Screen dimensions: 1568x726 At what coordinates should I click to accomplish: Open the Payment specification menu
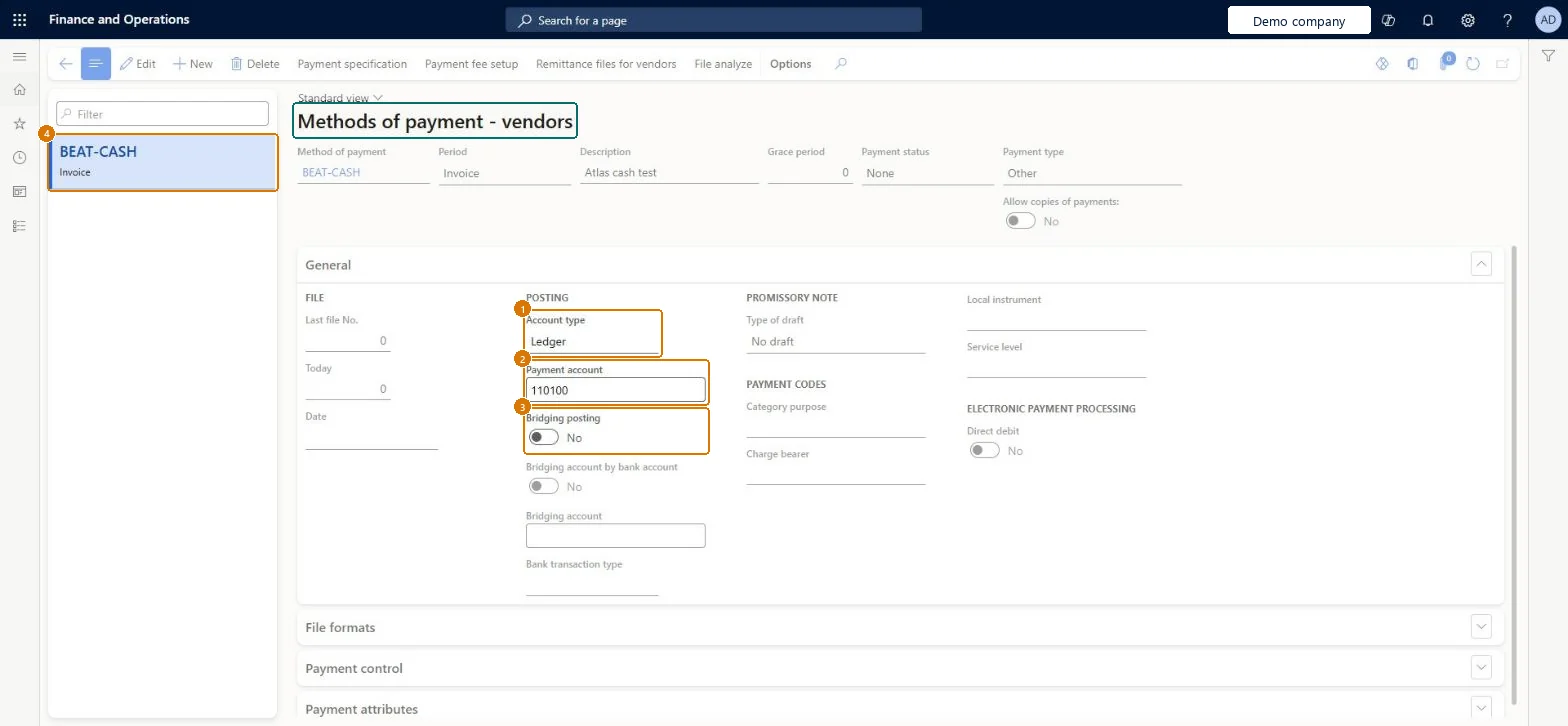tap(352, 64)
